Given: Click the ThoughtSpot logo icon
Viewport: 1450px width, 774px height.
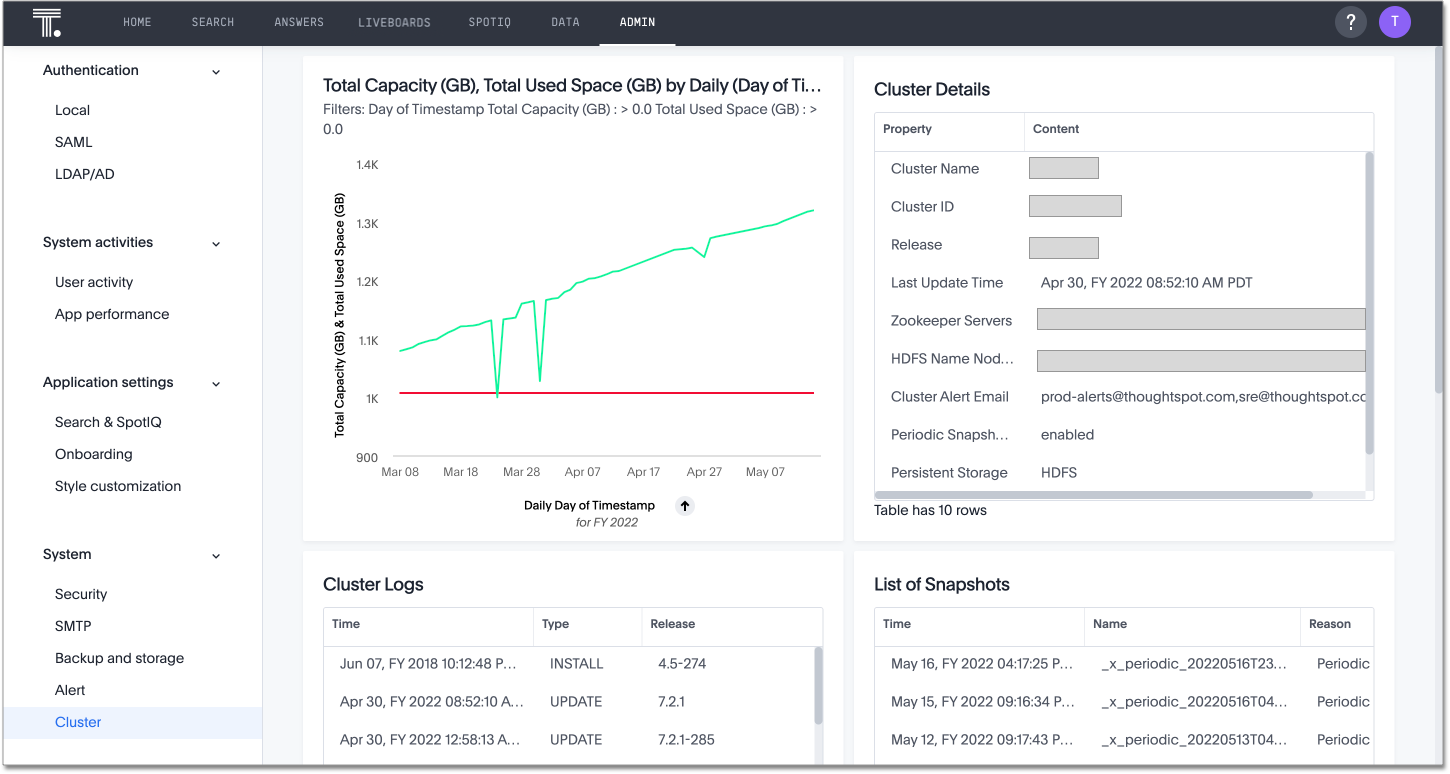Looking at the screenshot, I should 46,22.
